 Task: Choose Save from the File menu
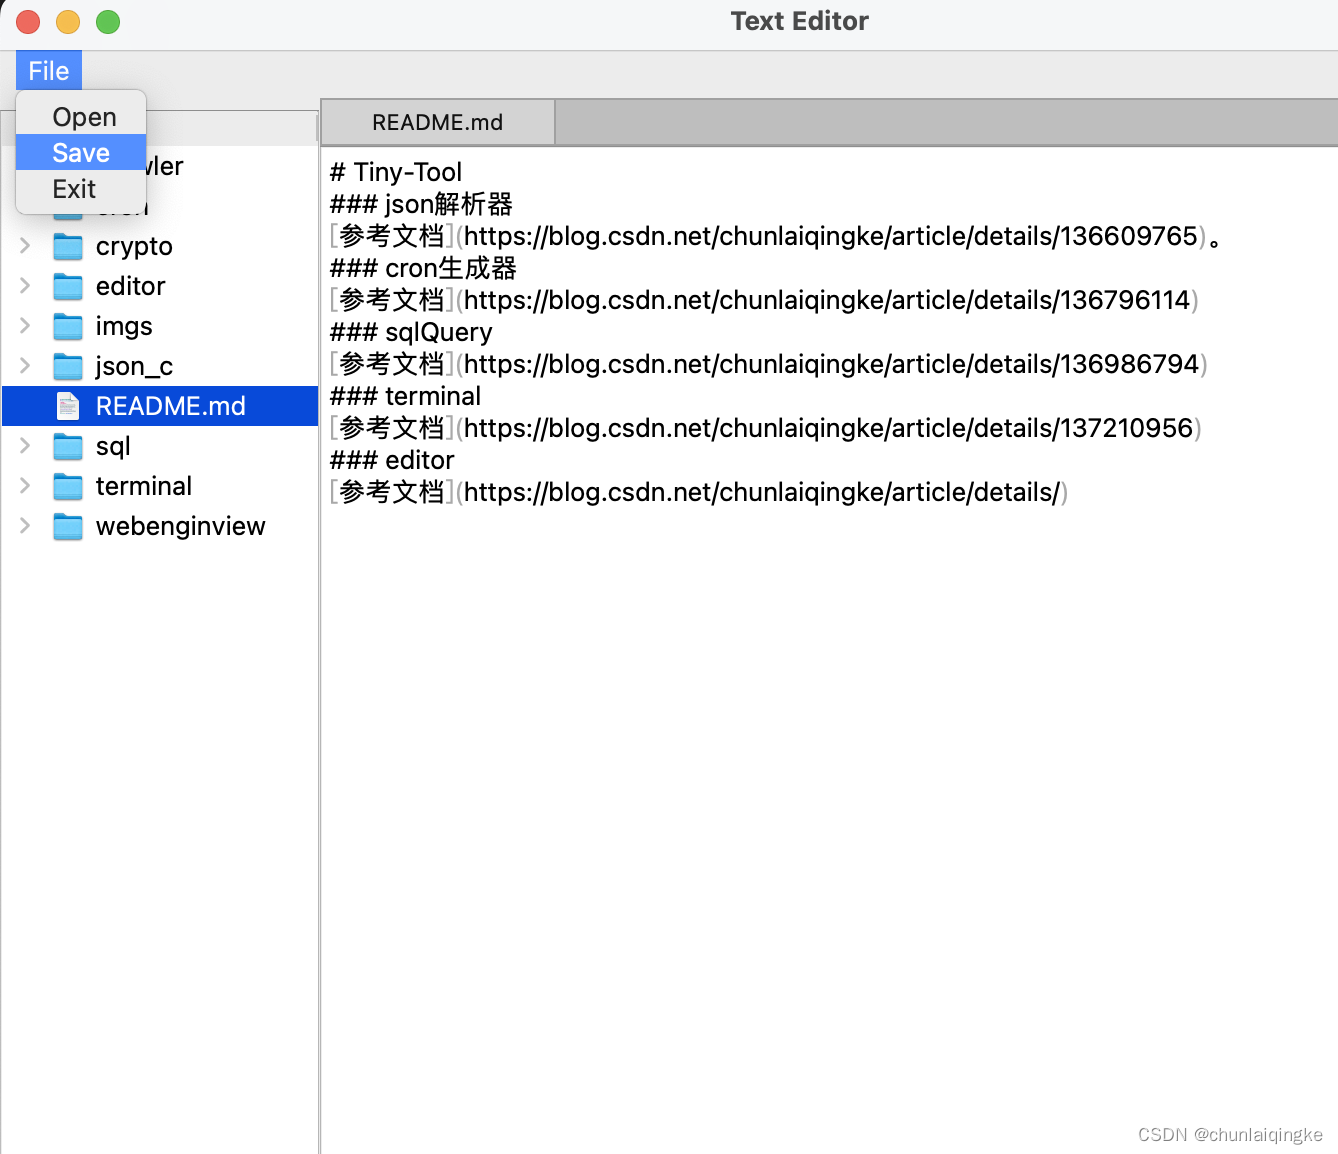point(80,152)
